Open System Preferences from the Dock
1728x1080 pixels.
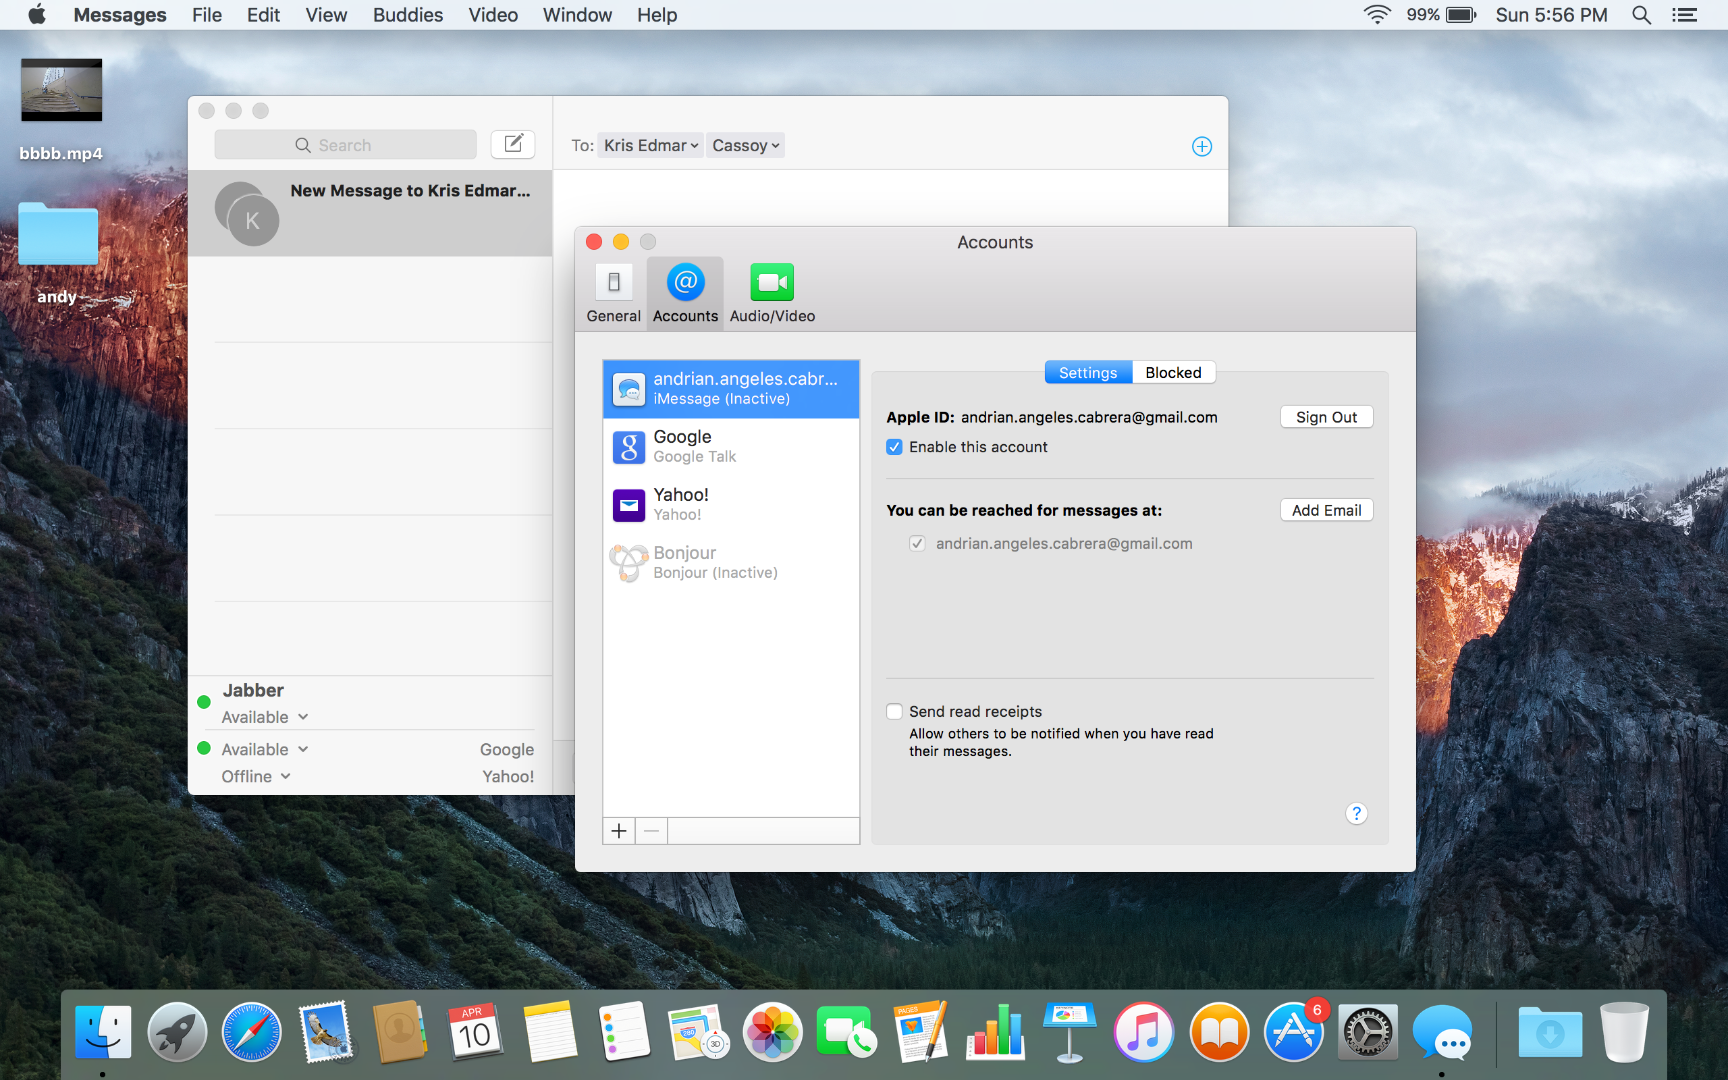(1368, 1032)
